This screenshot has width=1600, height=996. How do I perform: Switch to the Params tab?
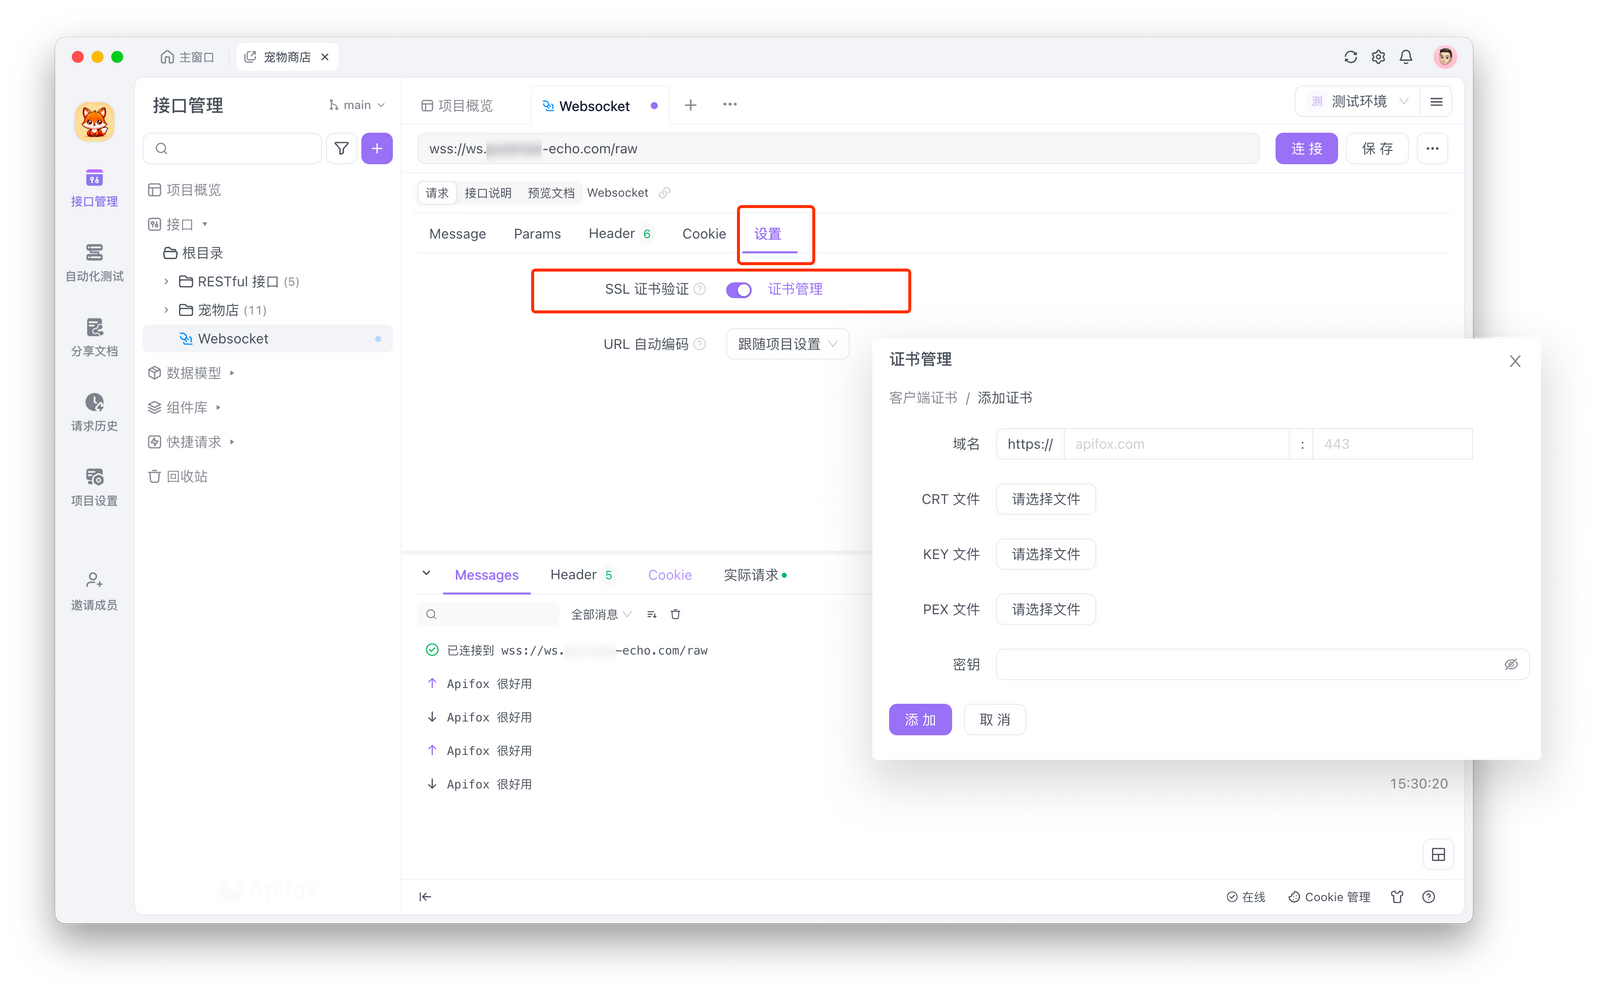(x=537, y=233)
